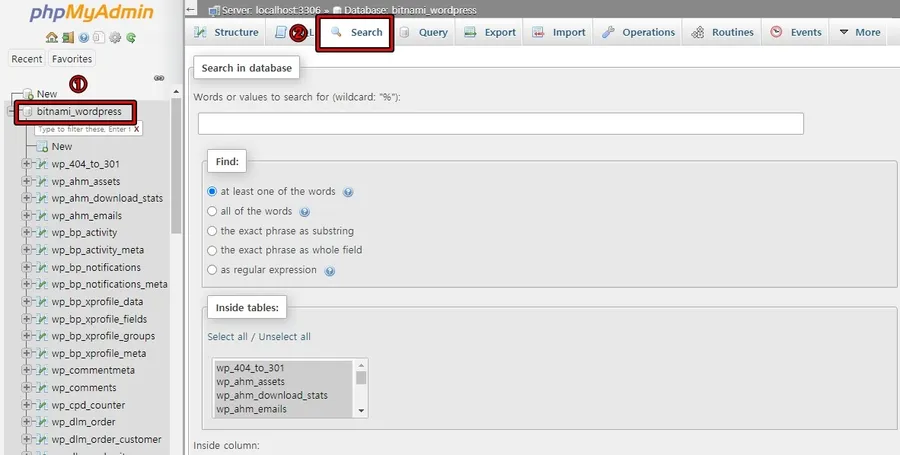900x455 pixels.
Task: Click the collapse navigation arrow left of Server
Action: [191, 10]
